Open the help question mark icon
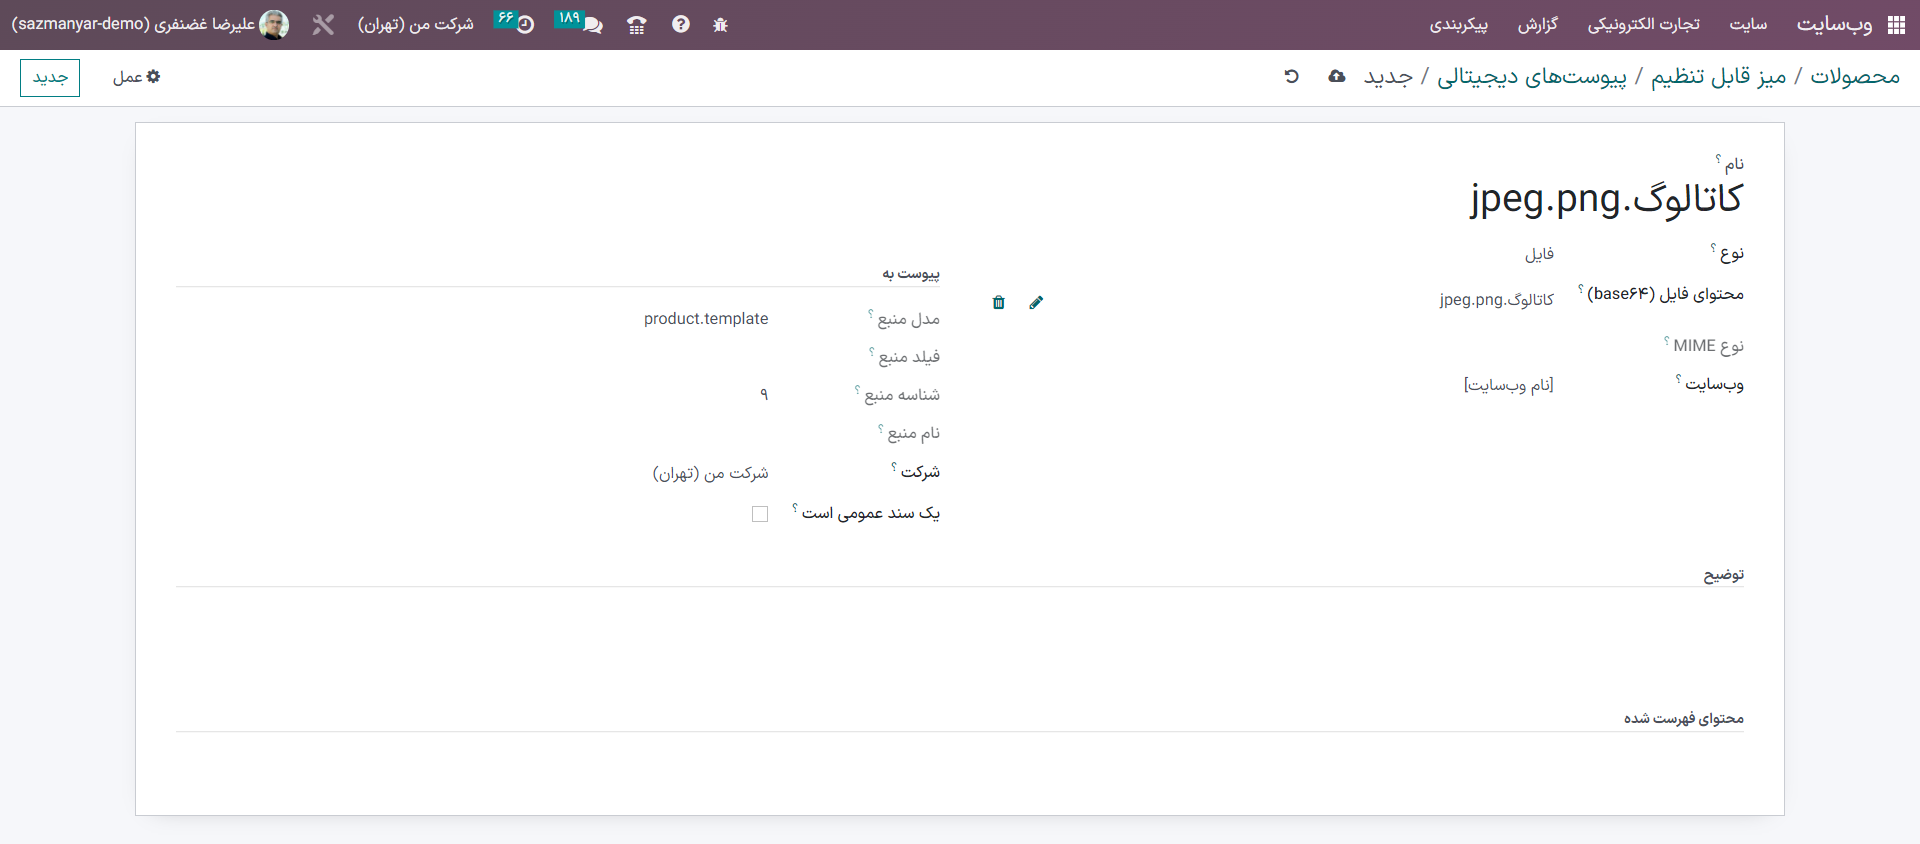Viewport: 1920px width, 844px height. click(681, 25)
